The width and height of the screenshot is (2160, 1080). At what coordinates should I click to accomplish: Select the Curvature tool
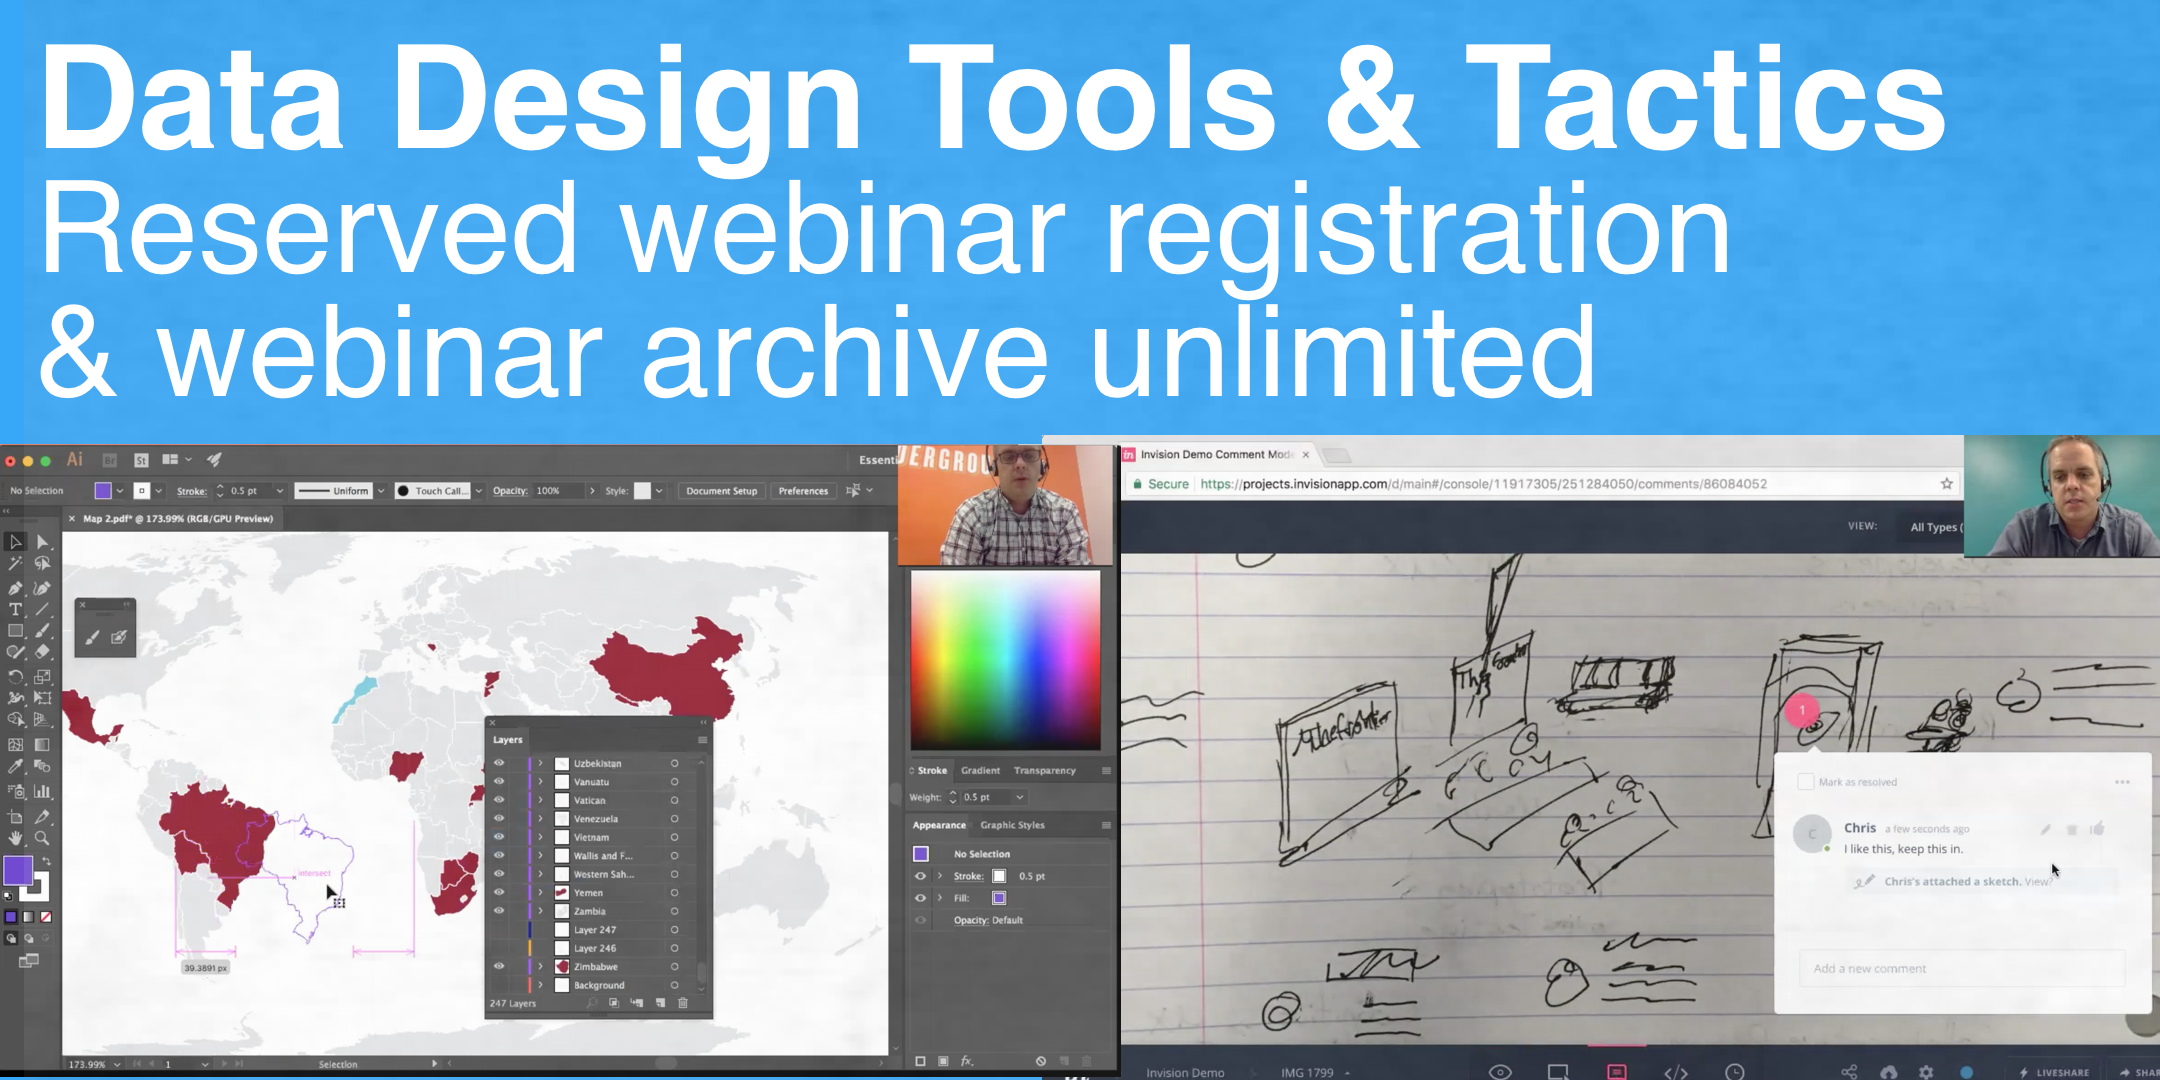pos(42,587)
